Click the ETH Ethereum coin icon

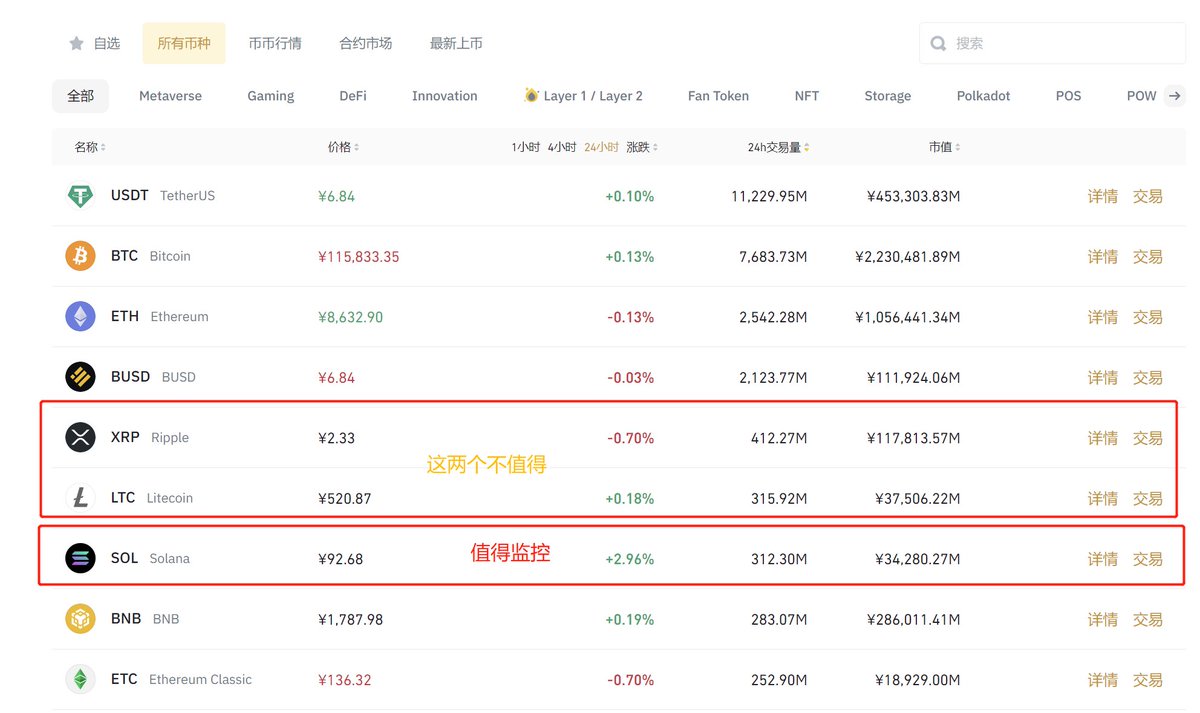[80, 317]
